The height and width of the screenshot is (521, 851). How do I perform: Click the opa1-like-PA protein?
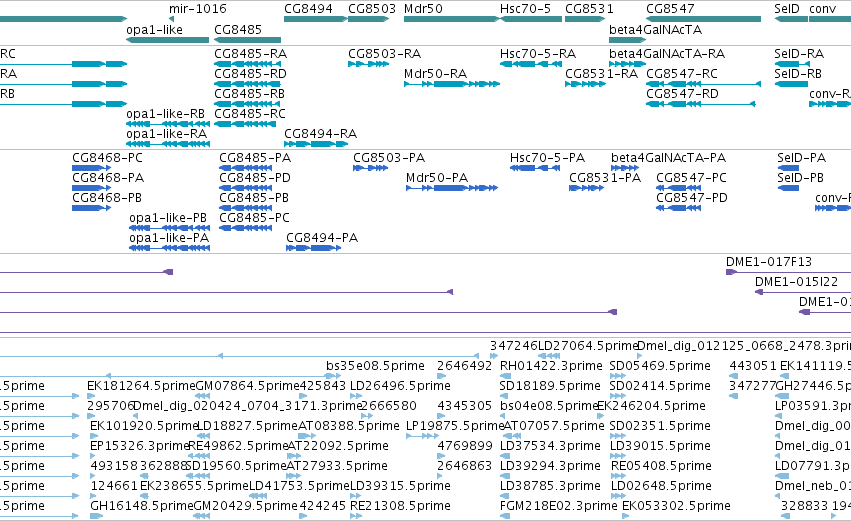click(x=169, y=249)
